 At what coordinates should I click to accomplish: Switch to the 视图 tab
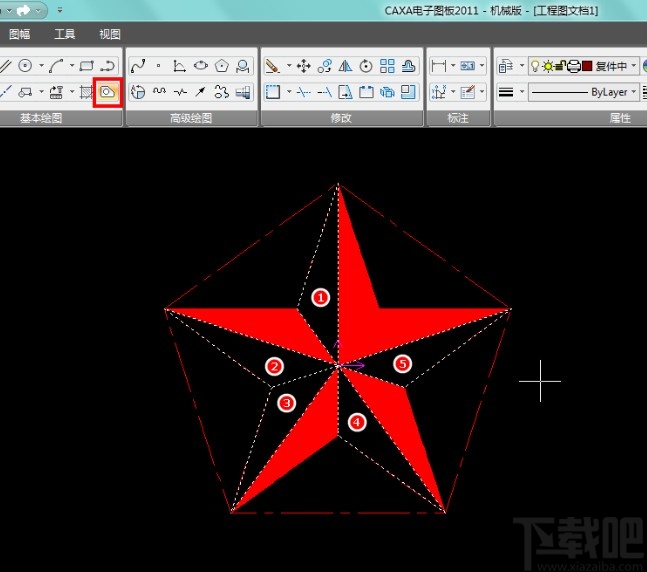[109, 34]
